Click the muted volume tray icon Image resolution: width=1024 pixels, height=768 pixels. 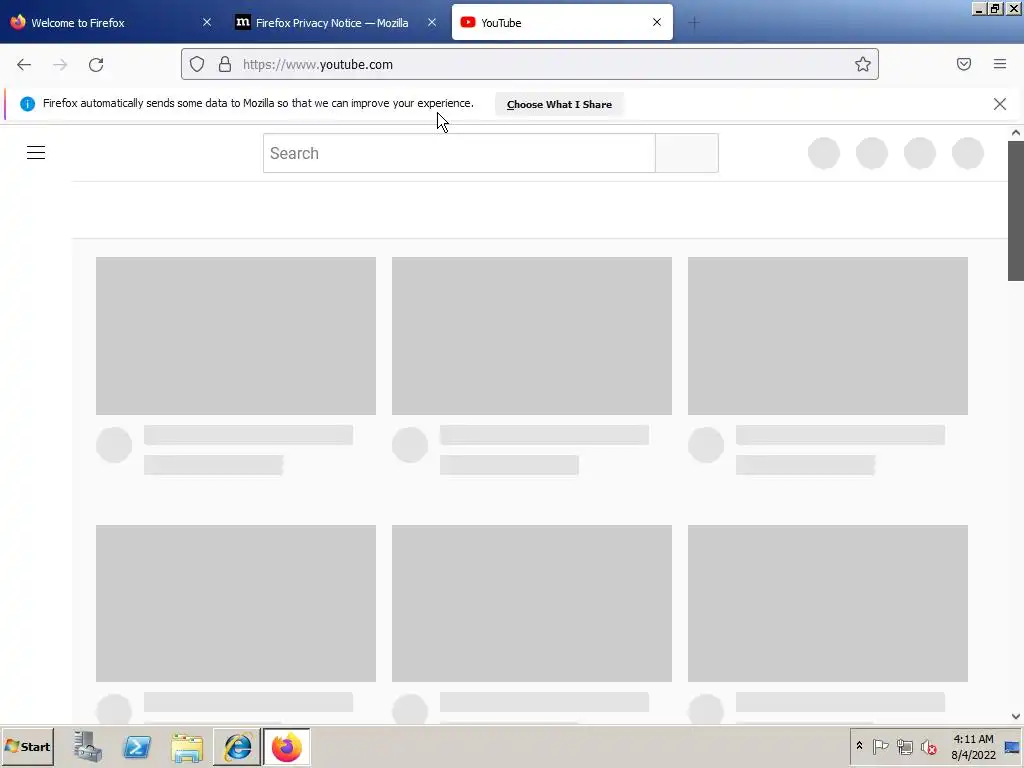[x=929, y=746]
